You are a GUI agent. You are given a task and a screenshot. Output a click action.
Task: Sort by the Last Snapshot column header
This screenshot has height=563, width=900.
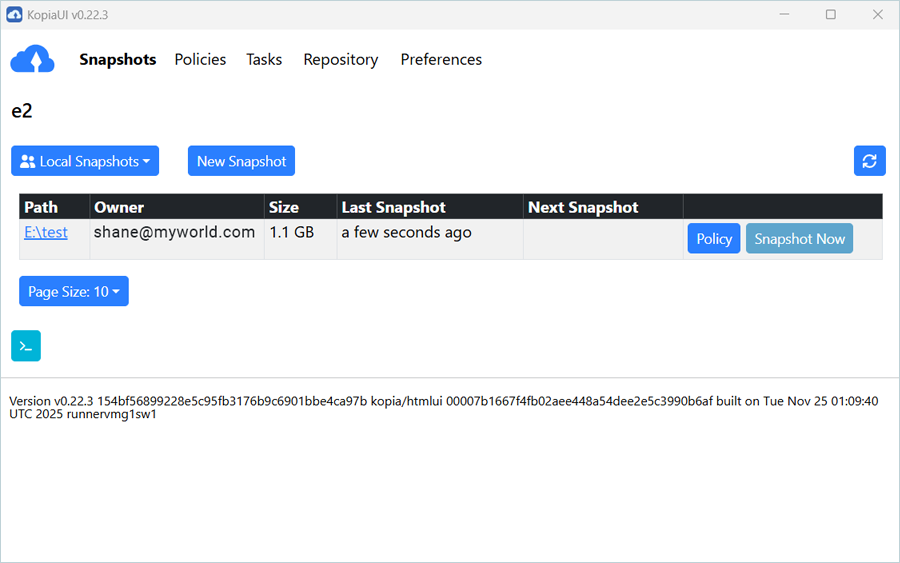click(x=393, y=207)
